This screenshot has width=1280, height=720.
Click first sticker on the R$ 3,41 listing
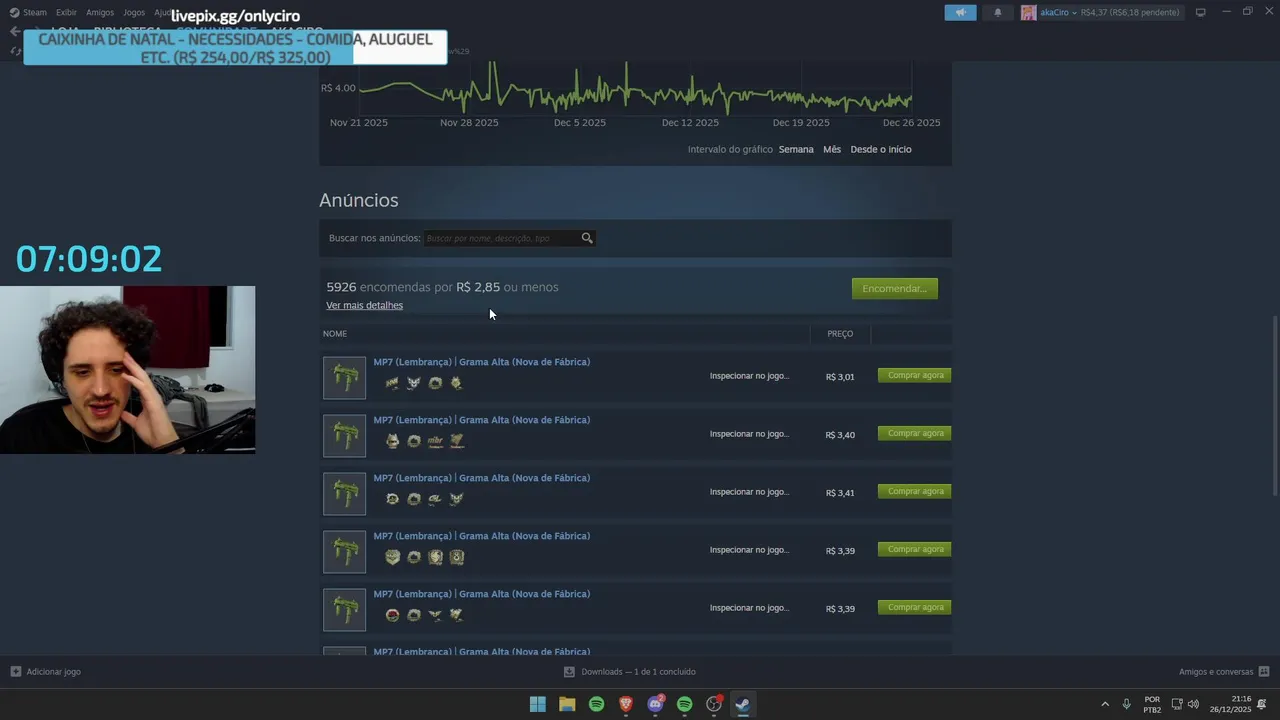[x=392, y=499]
